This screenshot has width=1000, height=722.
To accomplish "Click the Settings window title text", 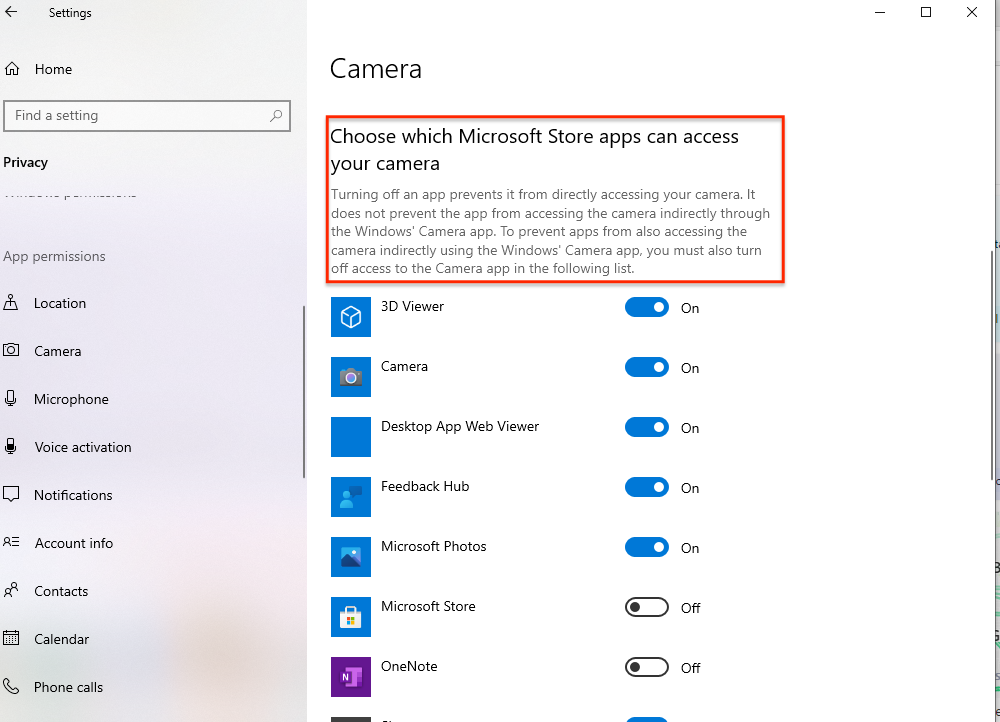I will point(70,13).
